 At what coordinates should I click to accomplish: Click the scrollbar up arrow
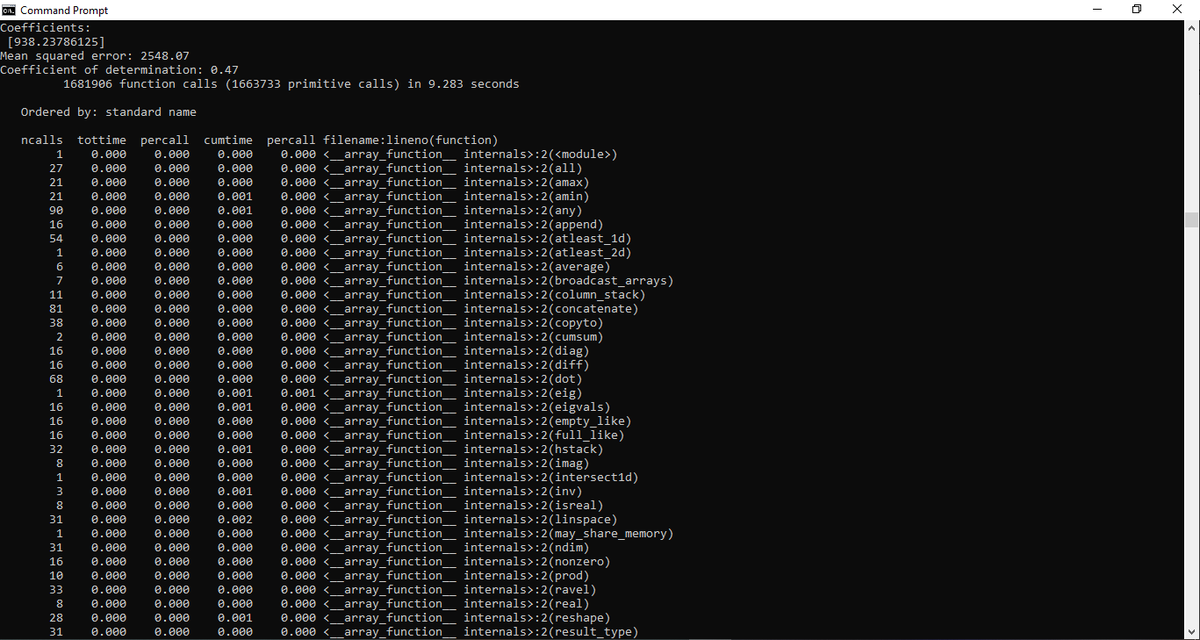(x=1191, y=28)
